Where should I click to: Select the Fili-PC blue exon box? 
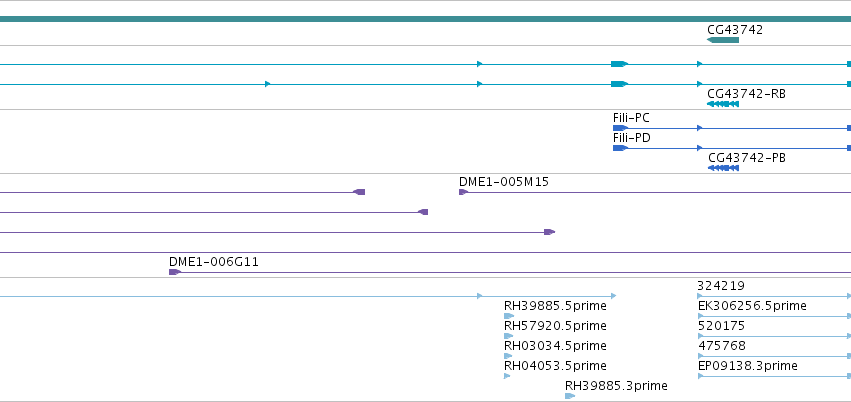click(x=620, y=128)
